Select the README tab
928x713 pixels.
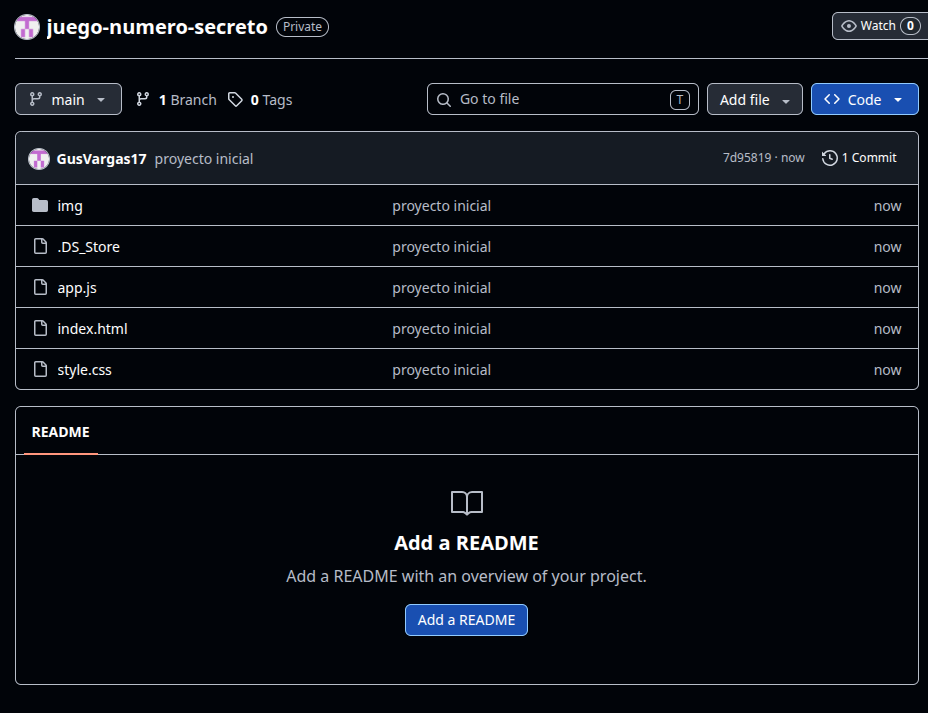tap(60, 433)
